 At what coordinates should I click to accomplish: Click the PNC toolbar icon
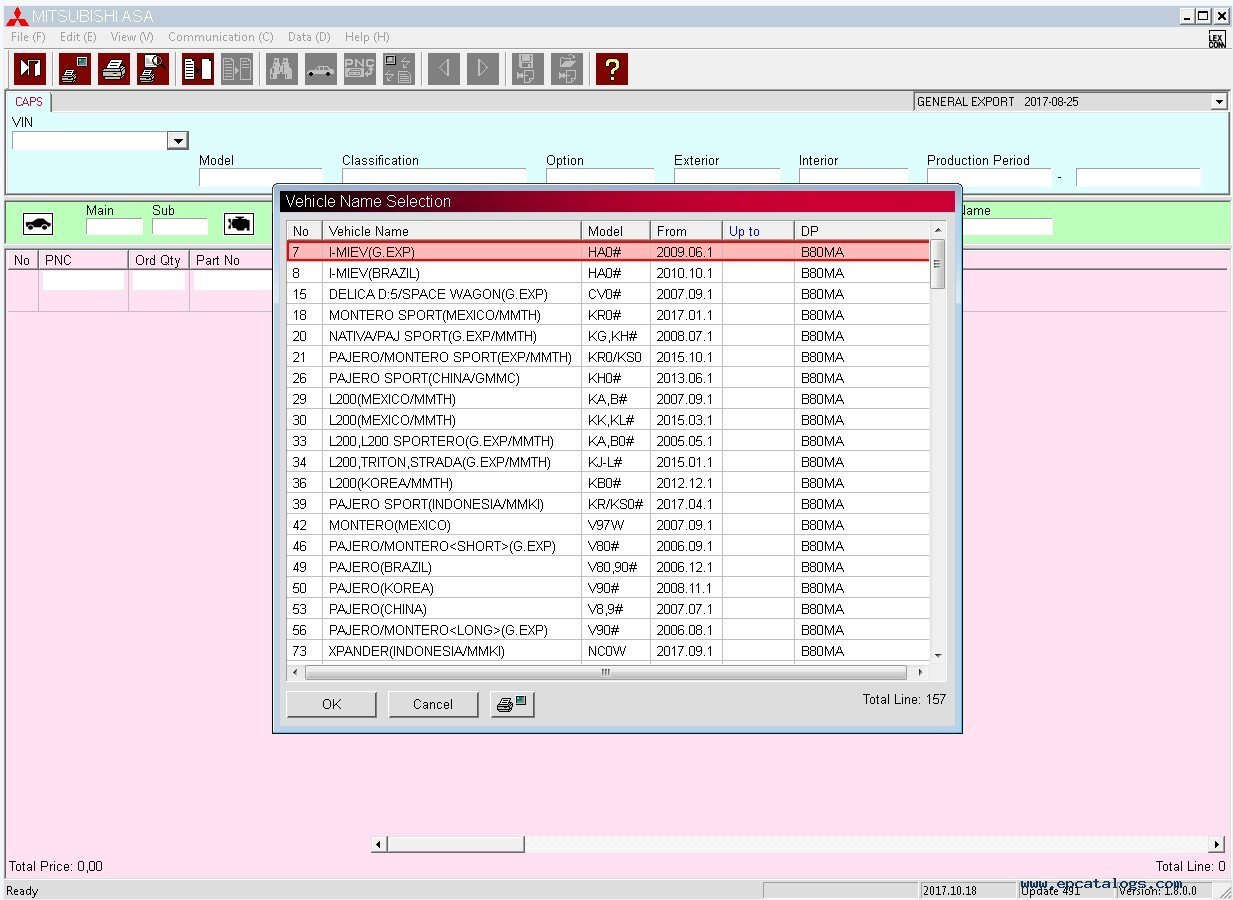click(x=359, y=68)
